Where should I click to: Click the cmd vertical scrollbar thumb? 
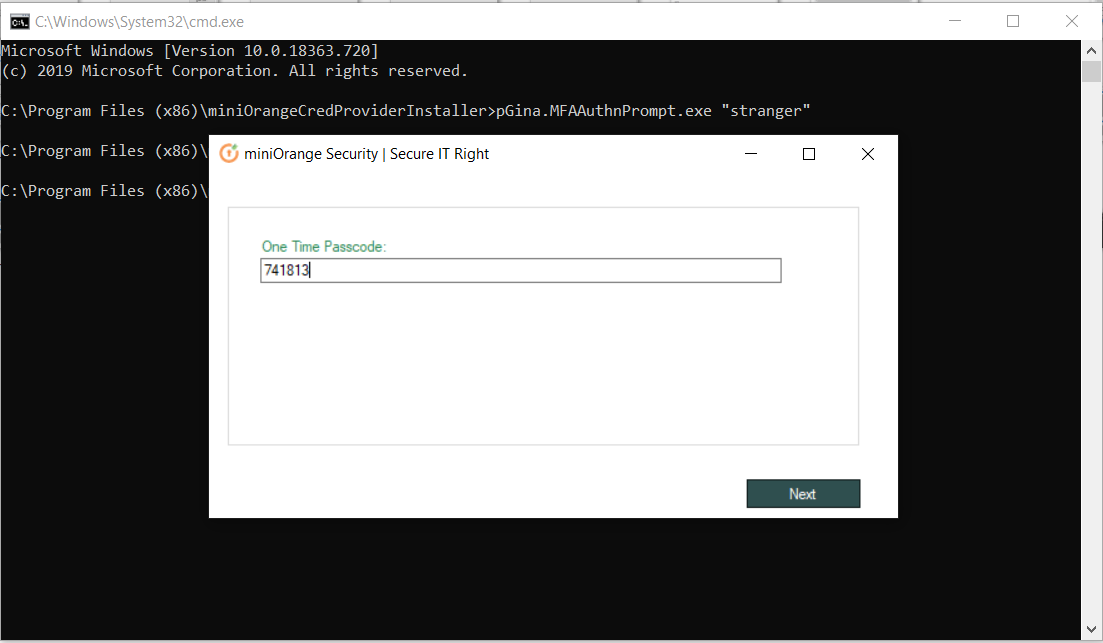coord(1091,72)
